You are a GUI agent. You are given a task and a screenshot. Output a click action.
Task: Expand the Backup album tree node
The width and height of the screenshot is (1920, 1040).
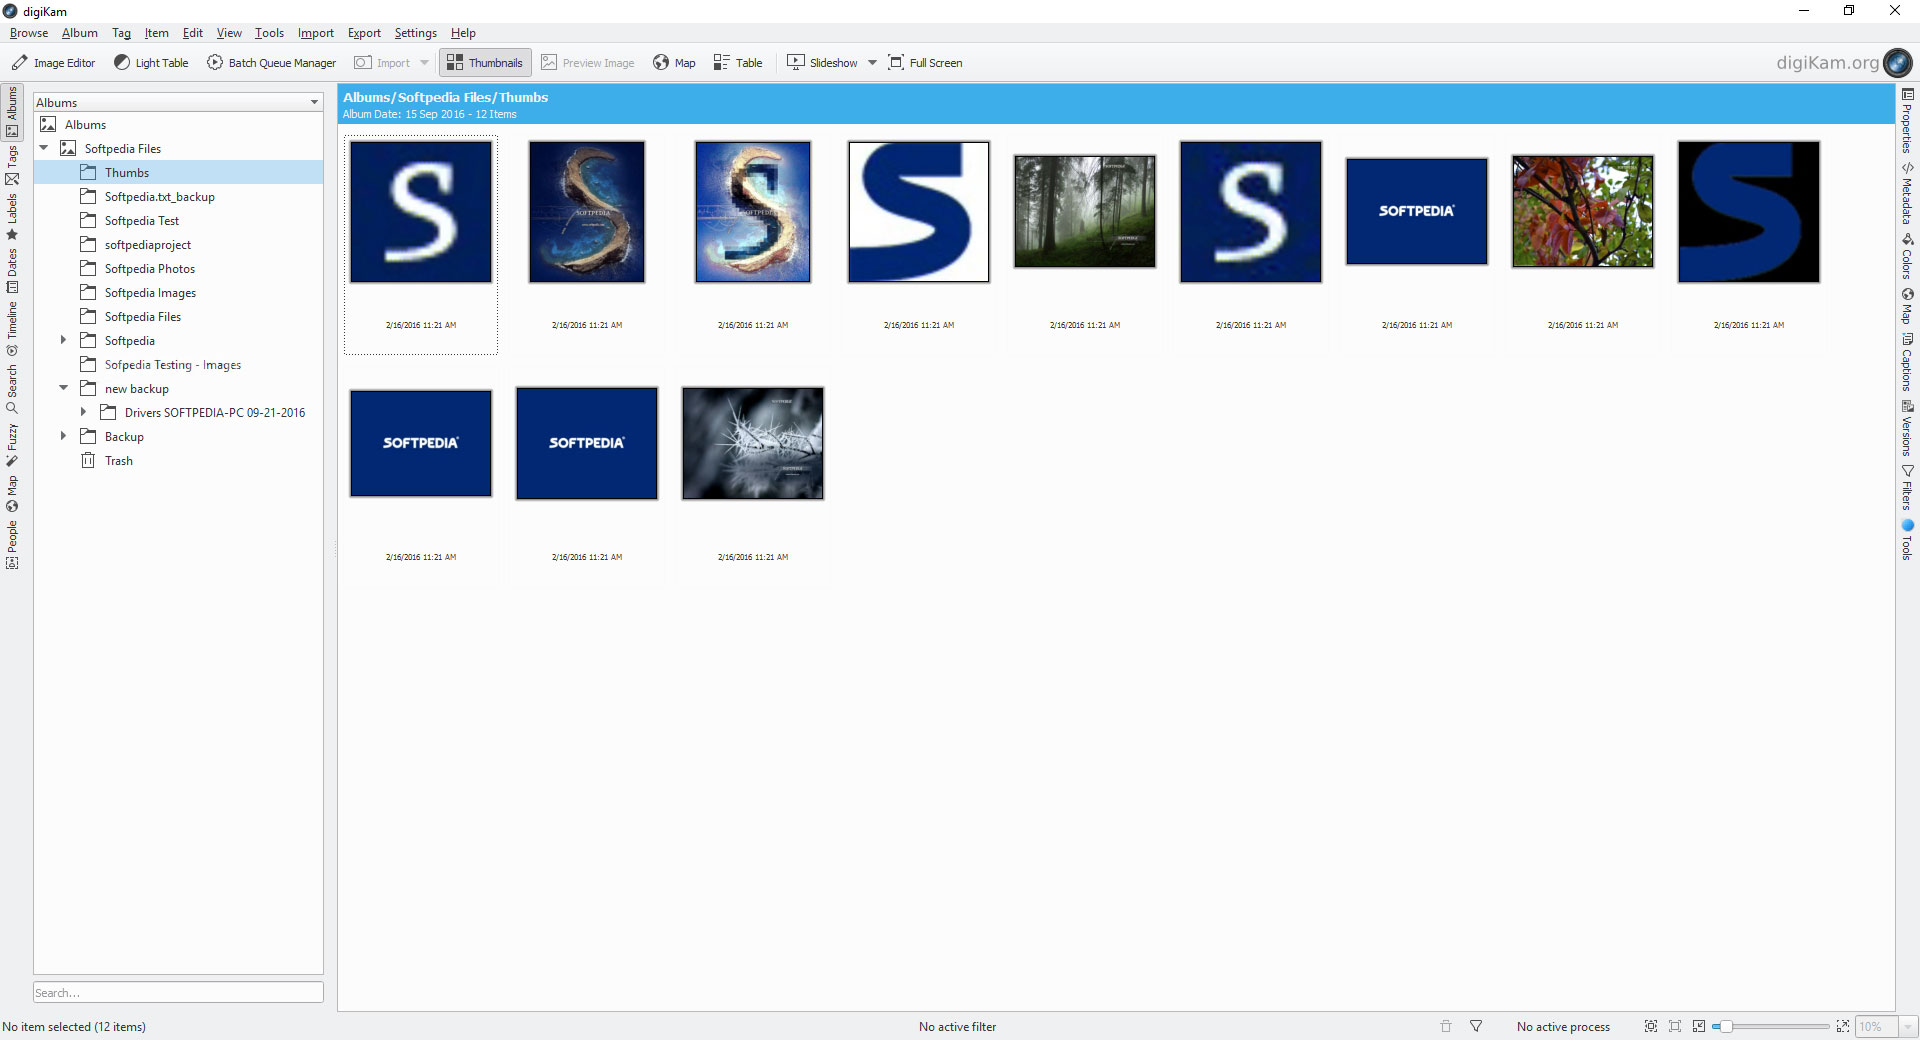tap(63, 436)
